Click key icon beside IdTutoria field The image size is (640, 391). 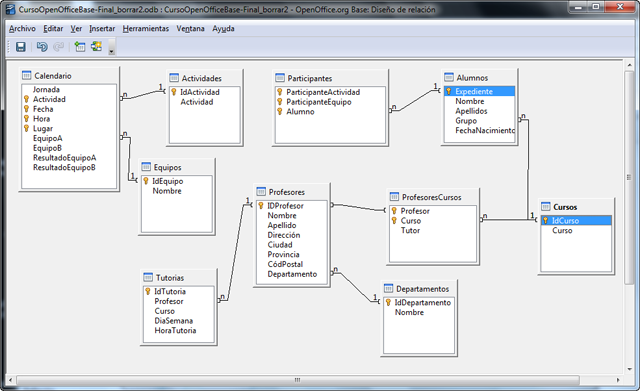pos(148,291)
